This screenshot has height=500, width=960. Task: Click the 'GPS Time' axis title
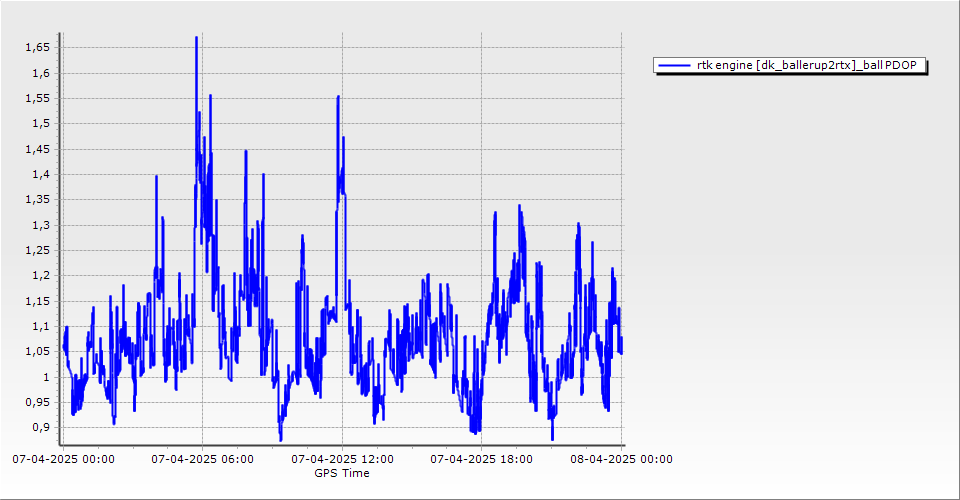click(x=342, y=473)
